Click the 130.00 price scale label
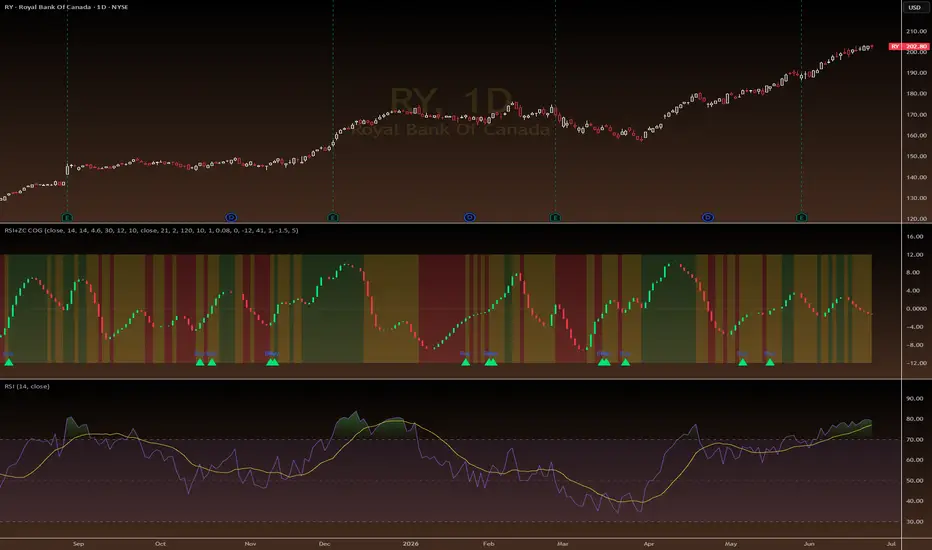Image resolution: width=932 pixels, height=550 pixels. (916, 197)
